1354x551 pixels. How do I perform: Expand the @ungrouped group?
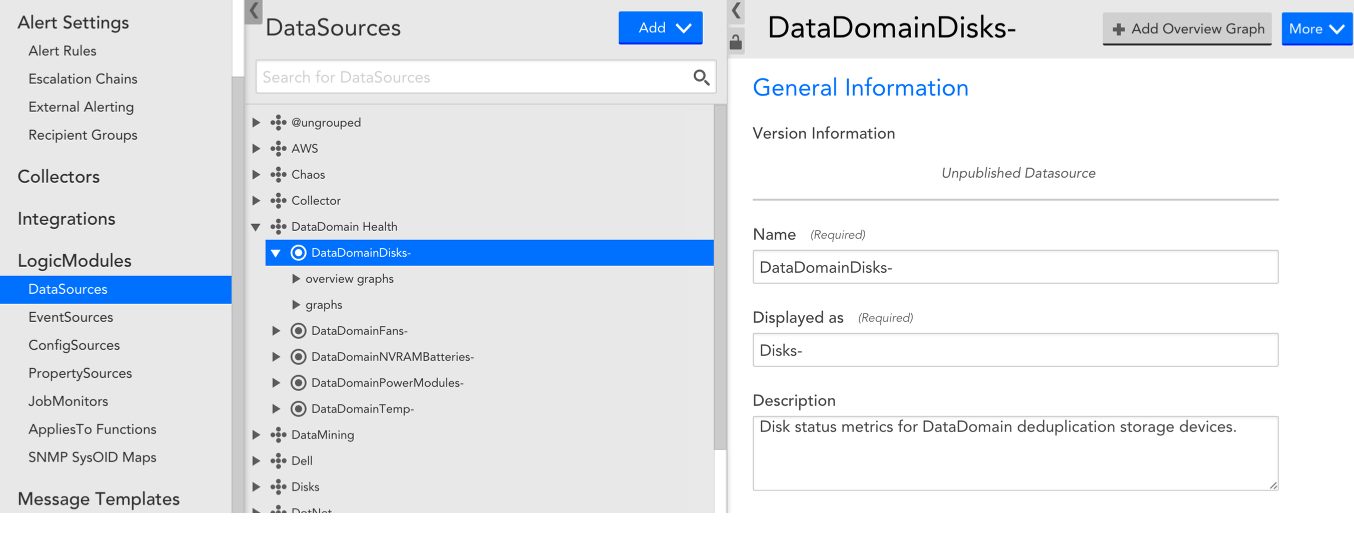click(256, 122)
